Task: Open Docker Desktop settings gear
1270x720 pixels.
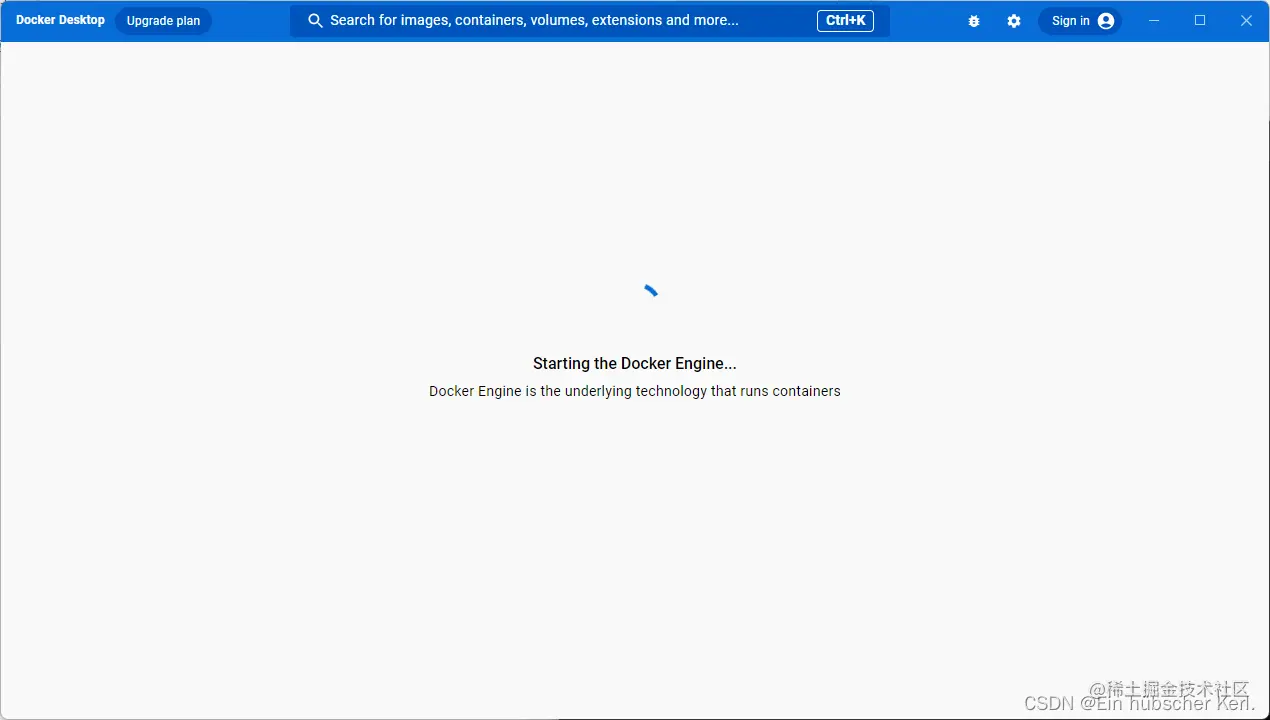Action: pos(1014,21)
